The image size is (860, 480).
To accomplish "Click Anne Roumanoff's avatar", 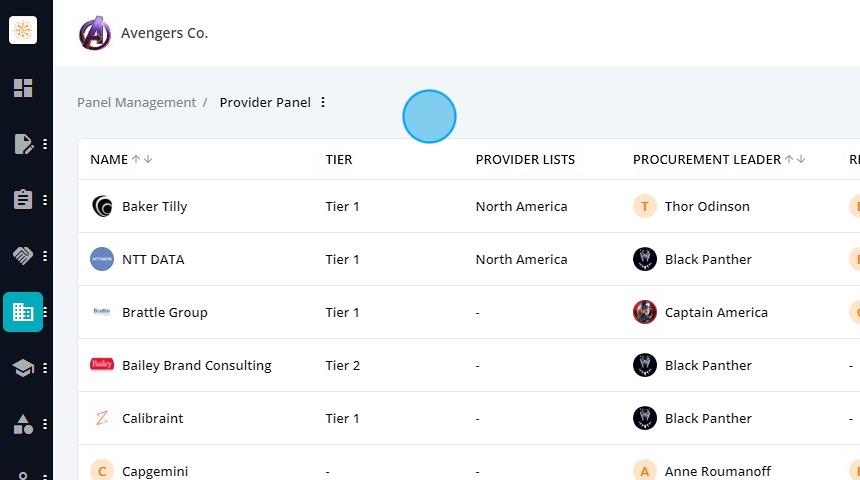I will click(x=645, y=471).
